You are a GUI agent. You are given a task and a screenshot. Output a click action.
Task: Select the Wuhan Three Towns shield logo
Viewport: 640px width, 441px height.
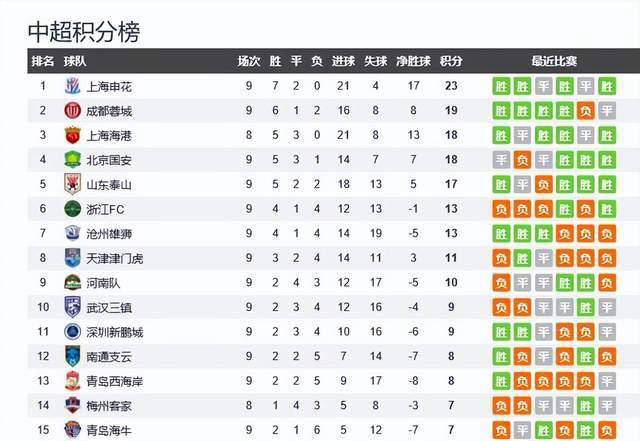coord(73,307)
